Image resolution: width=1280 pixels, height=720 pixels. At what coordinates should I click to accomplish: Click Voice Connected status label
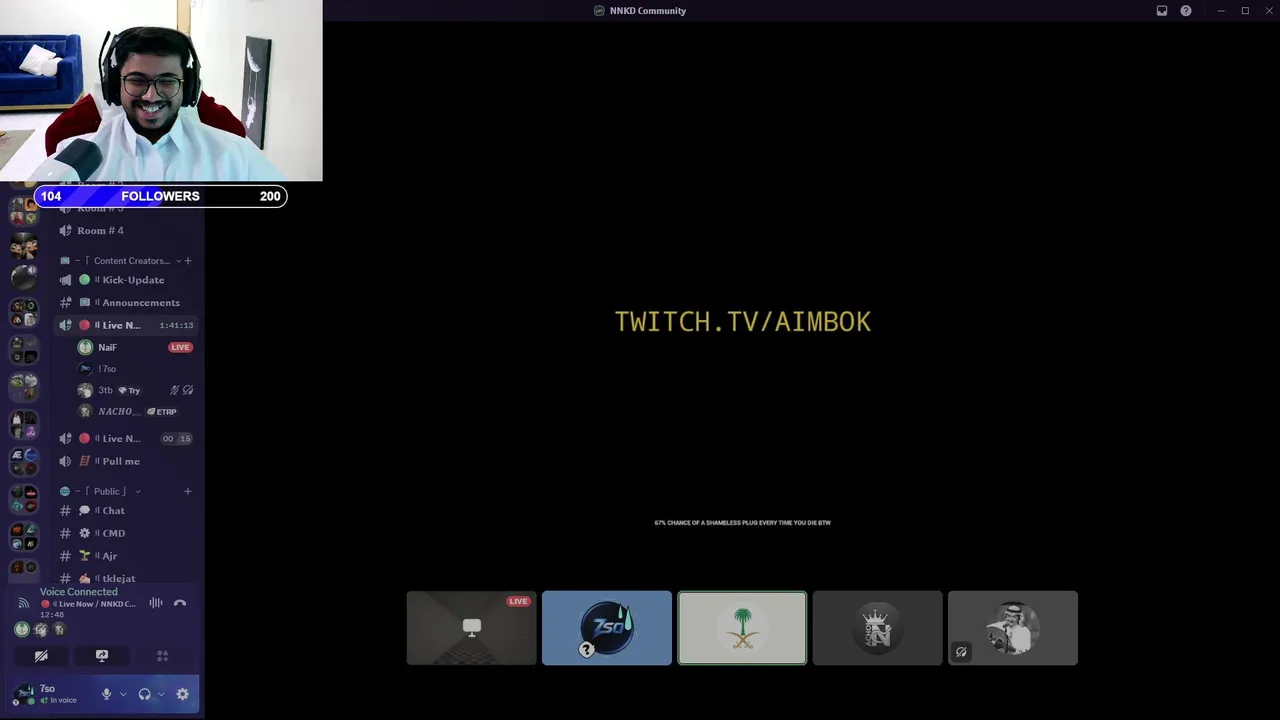(x=78, y=592)
